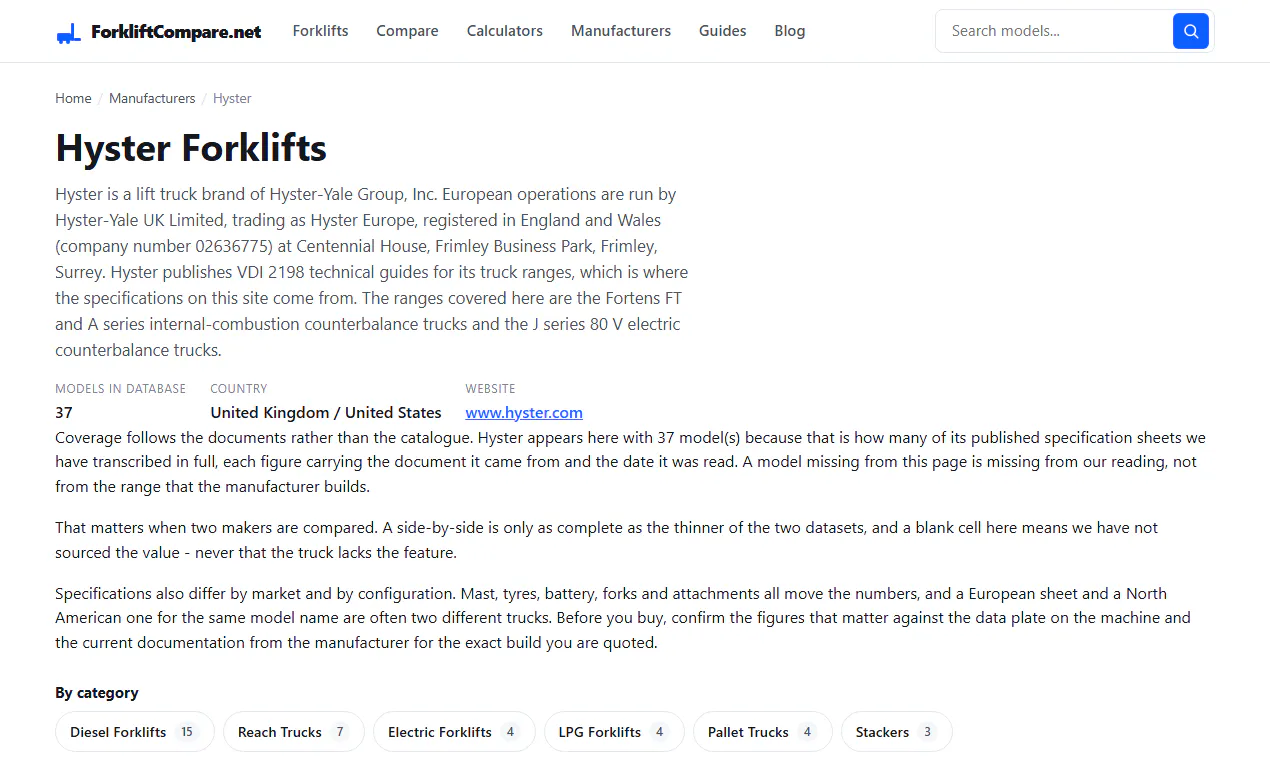Open the www.hyster.com website link

pyautogui.click(x=524, y=412)
